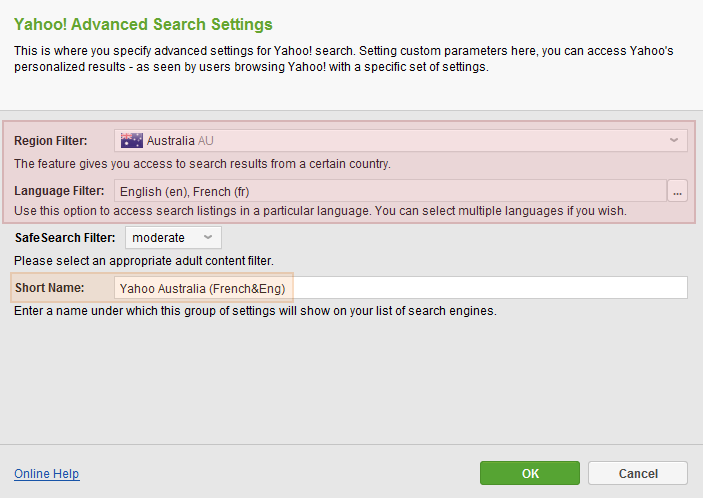
Task: Click the Short Name label
Action: [x=49, y=288]
